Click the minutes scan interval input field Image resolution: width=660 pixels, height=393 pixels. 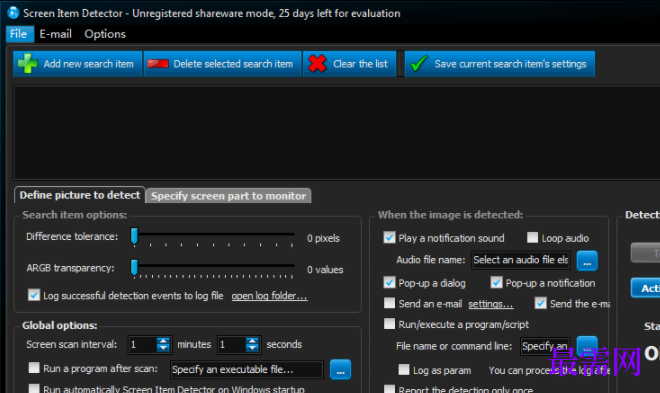point(143,345)
